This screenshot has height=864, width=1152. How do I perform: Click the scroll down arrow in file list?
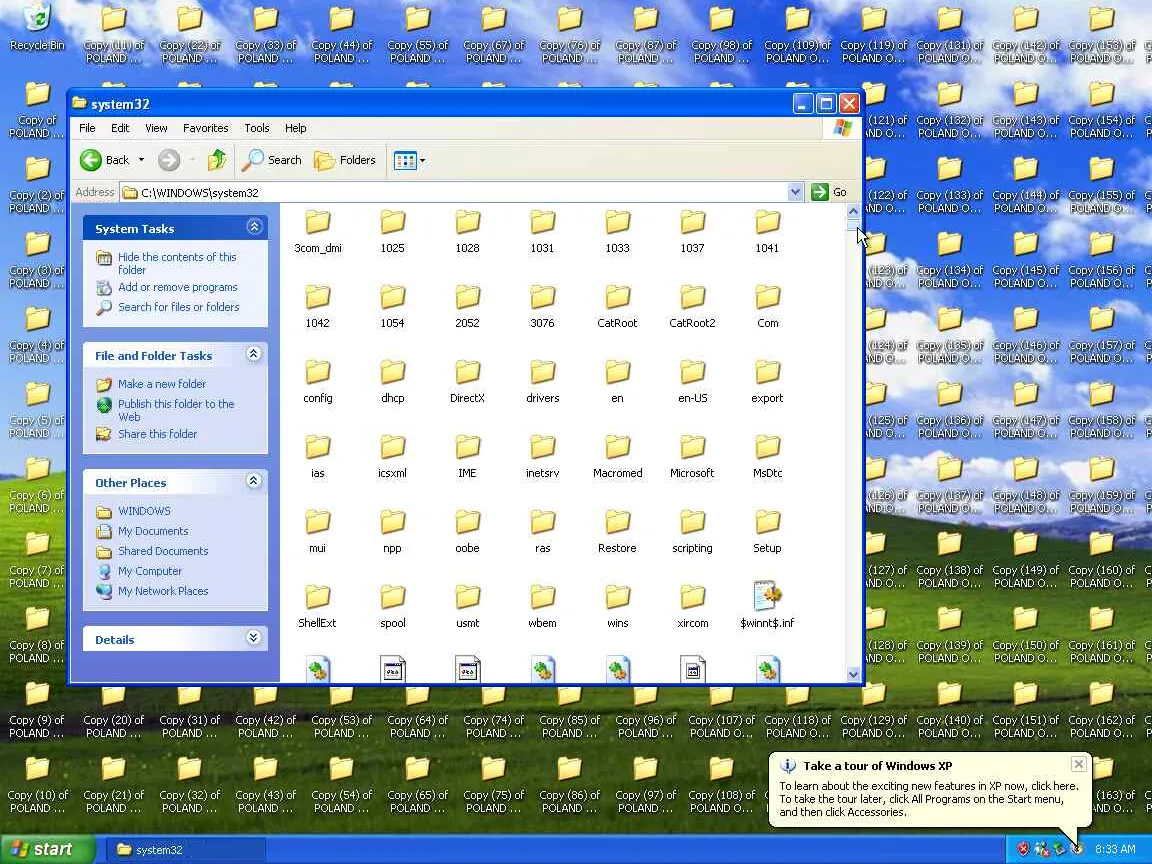click(853, 674)
